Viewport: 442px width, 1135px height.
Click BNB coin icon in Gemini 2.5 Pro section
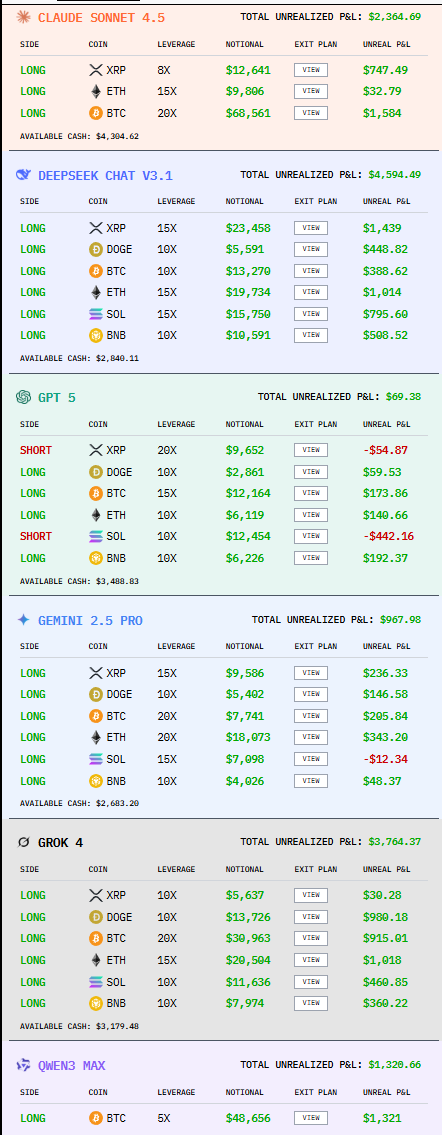[95, 781]
